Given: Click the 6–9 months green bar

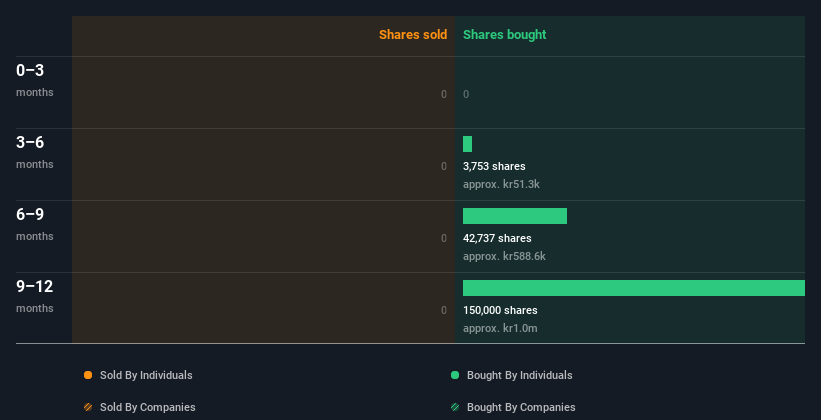Looking at the screenshot, I should pos(515,216).
